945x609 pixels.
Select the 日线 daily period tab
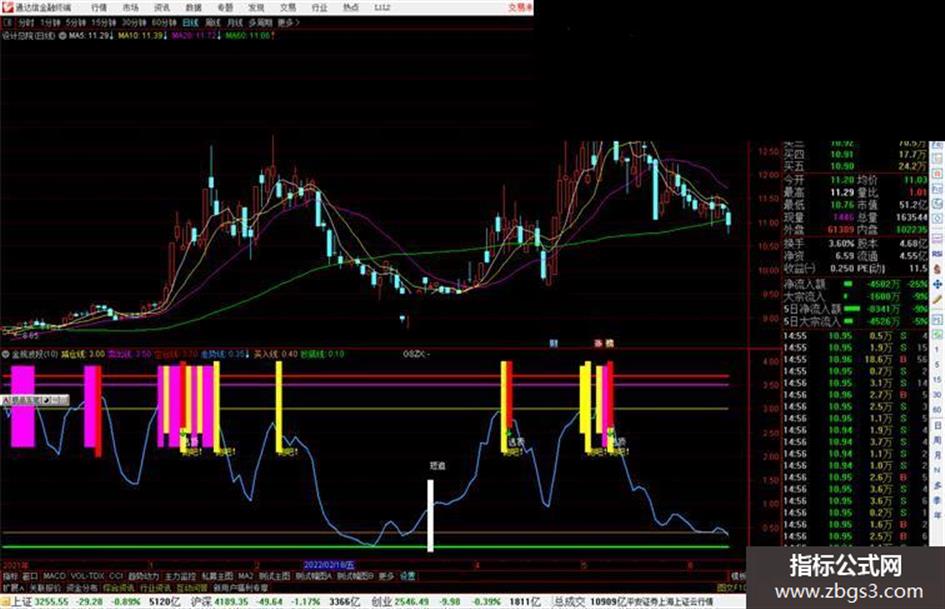[190, 22]
